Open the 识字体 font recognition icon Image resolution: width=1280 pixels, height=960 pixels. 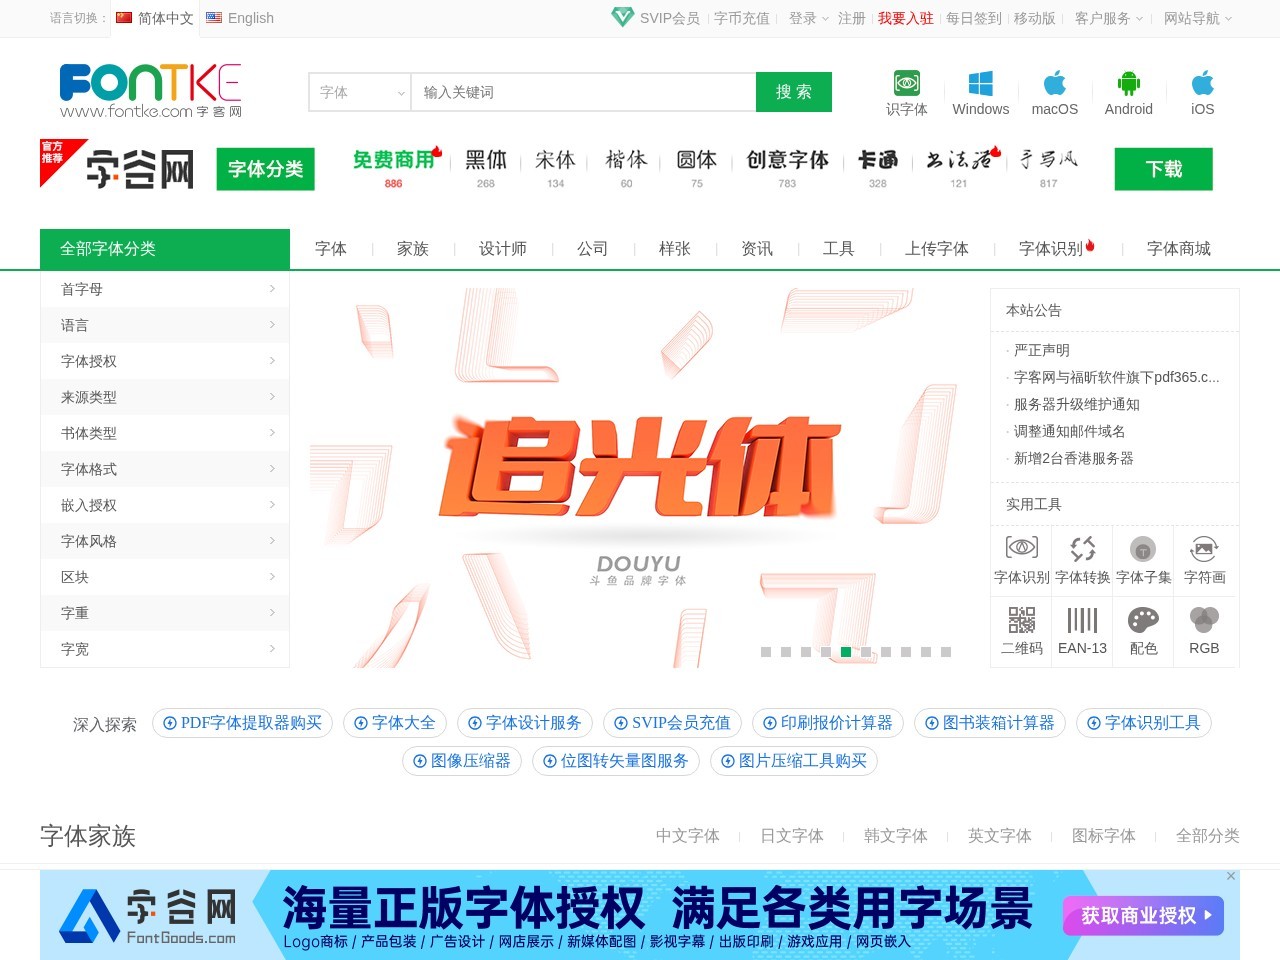[x=906, y=84]
